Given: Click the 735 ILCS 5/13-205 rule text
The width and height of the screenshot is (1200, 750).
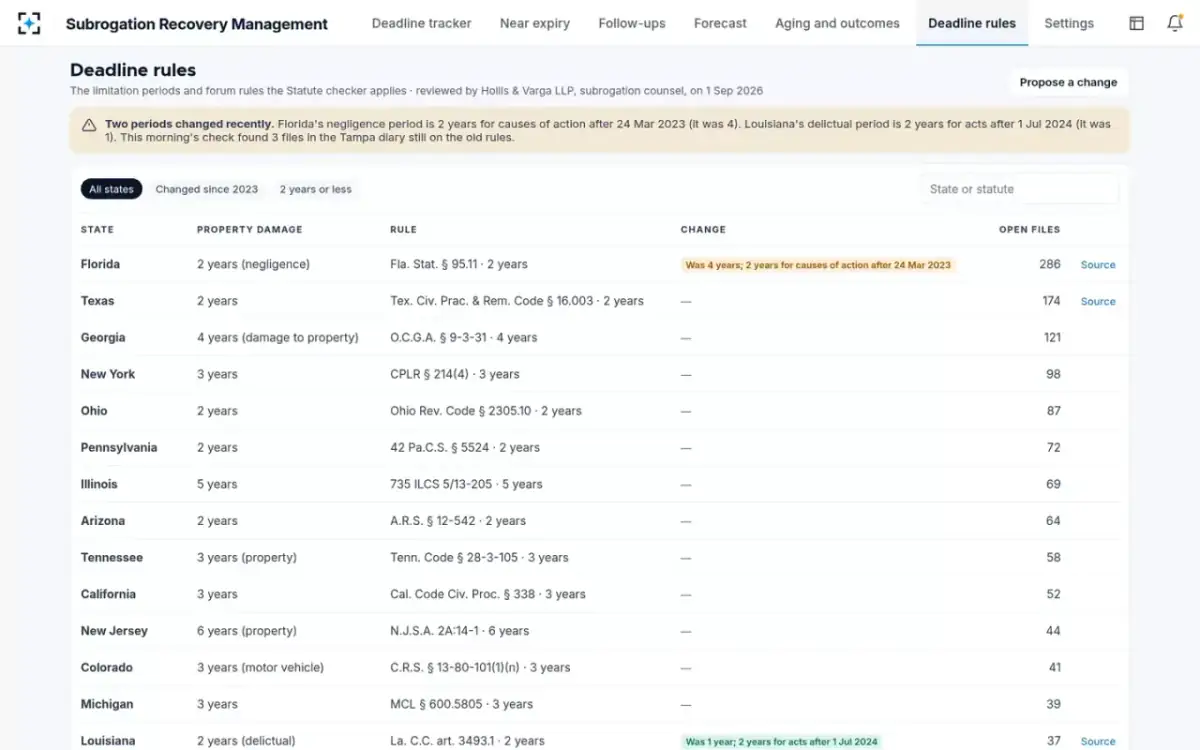Looking at the screenshot, I should pyautogui.click(x=466, y=484).
